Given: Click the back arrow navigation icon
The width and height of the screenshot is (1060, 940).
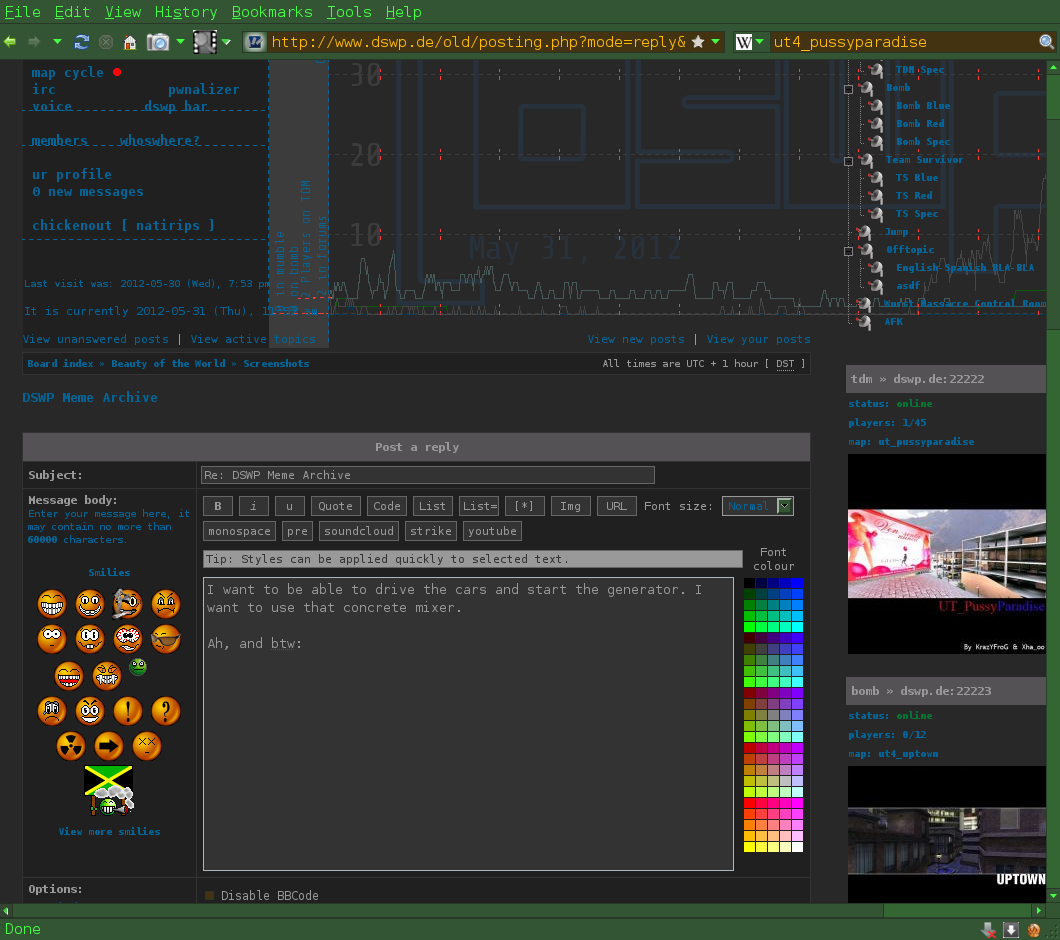Looking at the screenshot, I should [11, 42].
